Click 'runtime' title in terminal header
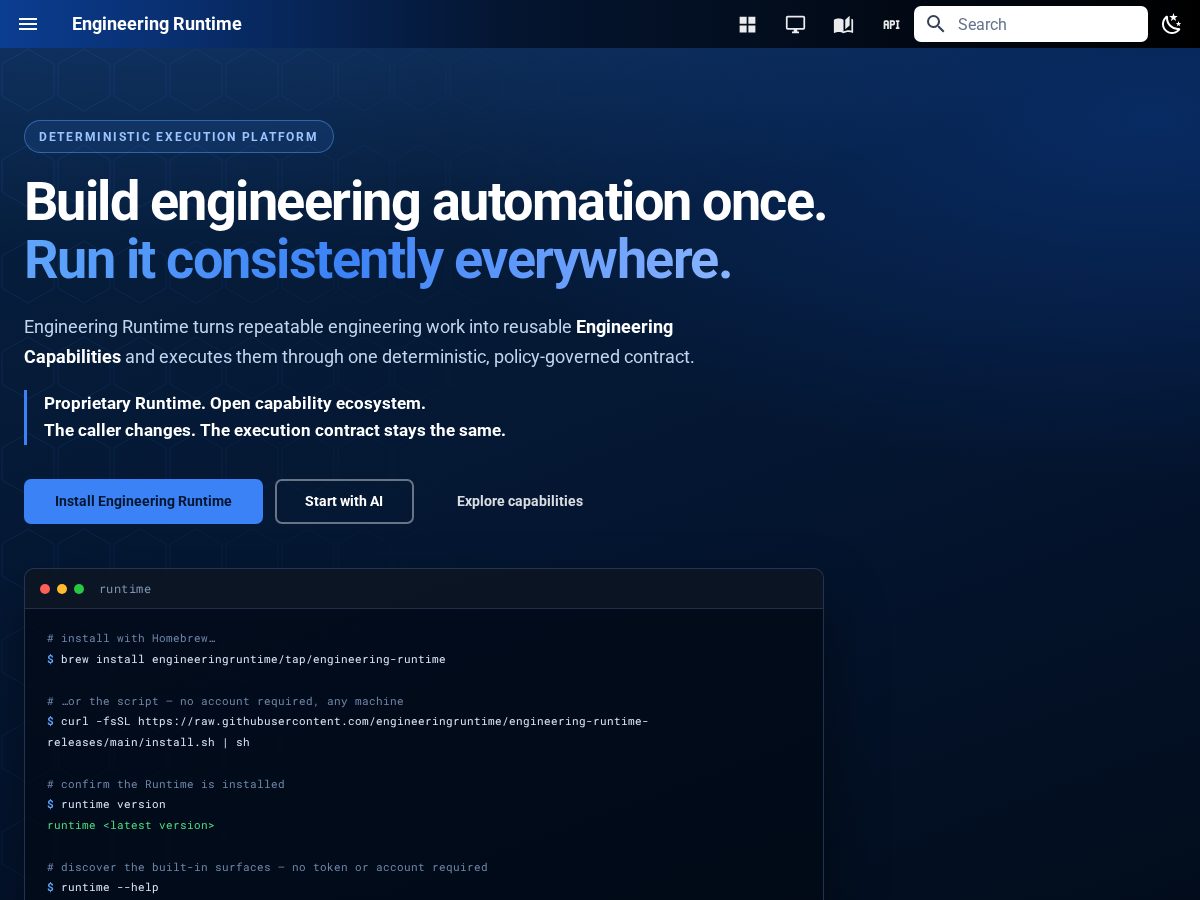Screen dimensions: 1200x900 point(125,589)
